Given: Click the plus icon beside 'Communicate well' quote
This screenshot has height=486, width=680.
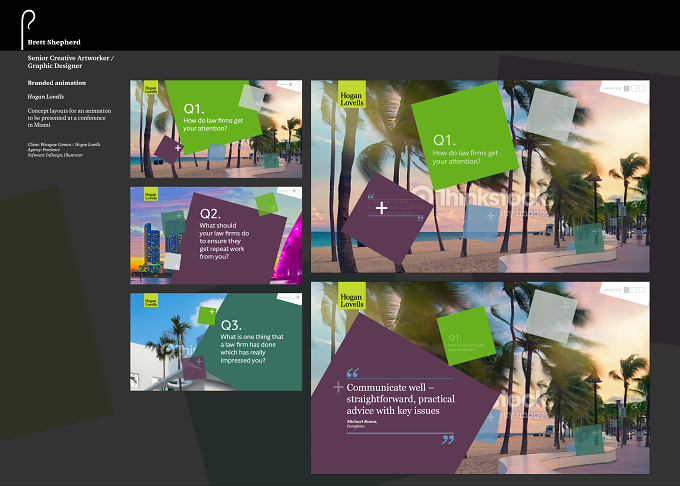Looking at the screenshot, I should pos(338,387).
